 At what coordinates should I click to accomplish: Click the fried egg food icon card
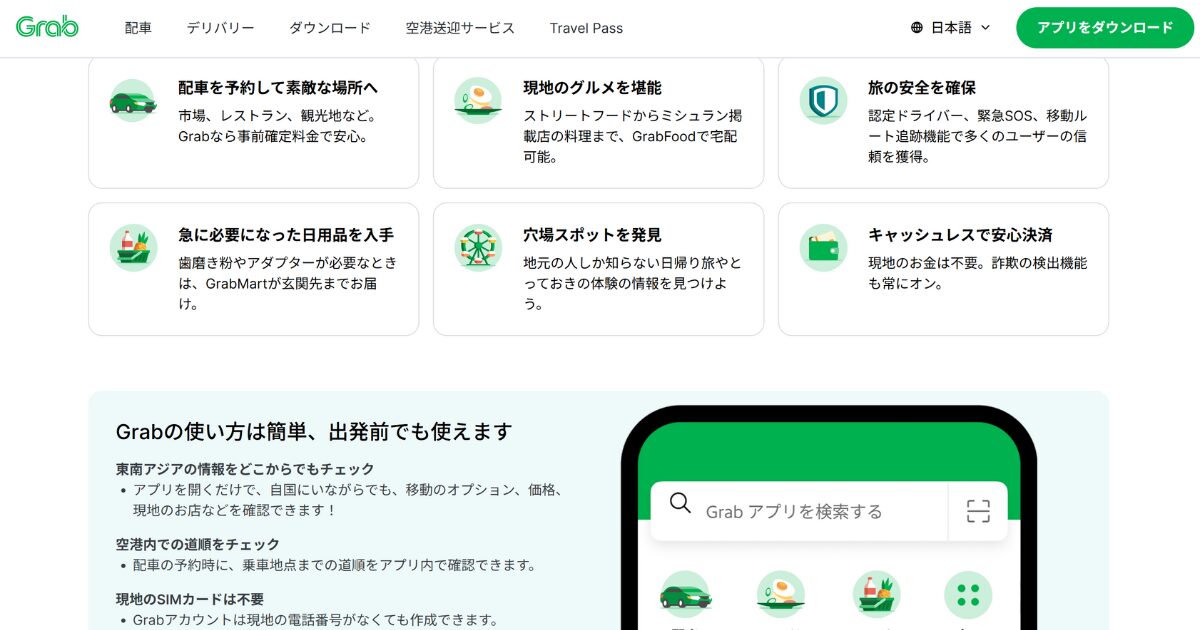coord(478,101)
